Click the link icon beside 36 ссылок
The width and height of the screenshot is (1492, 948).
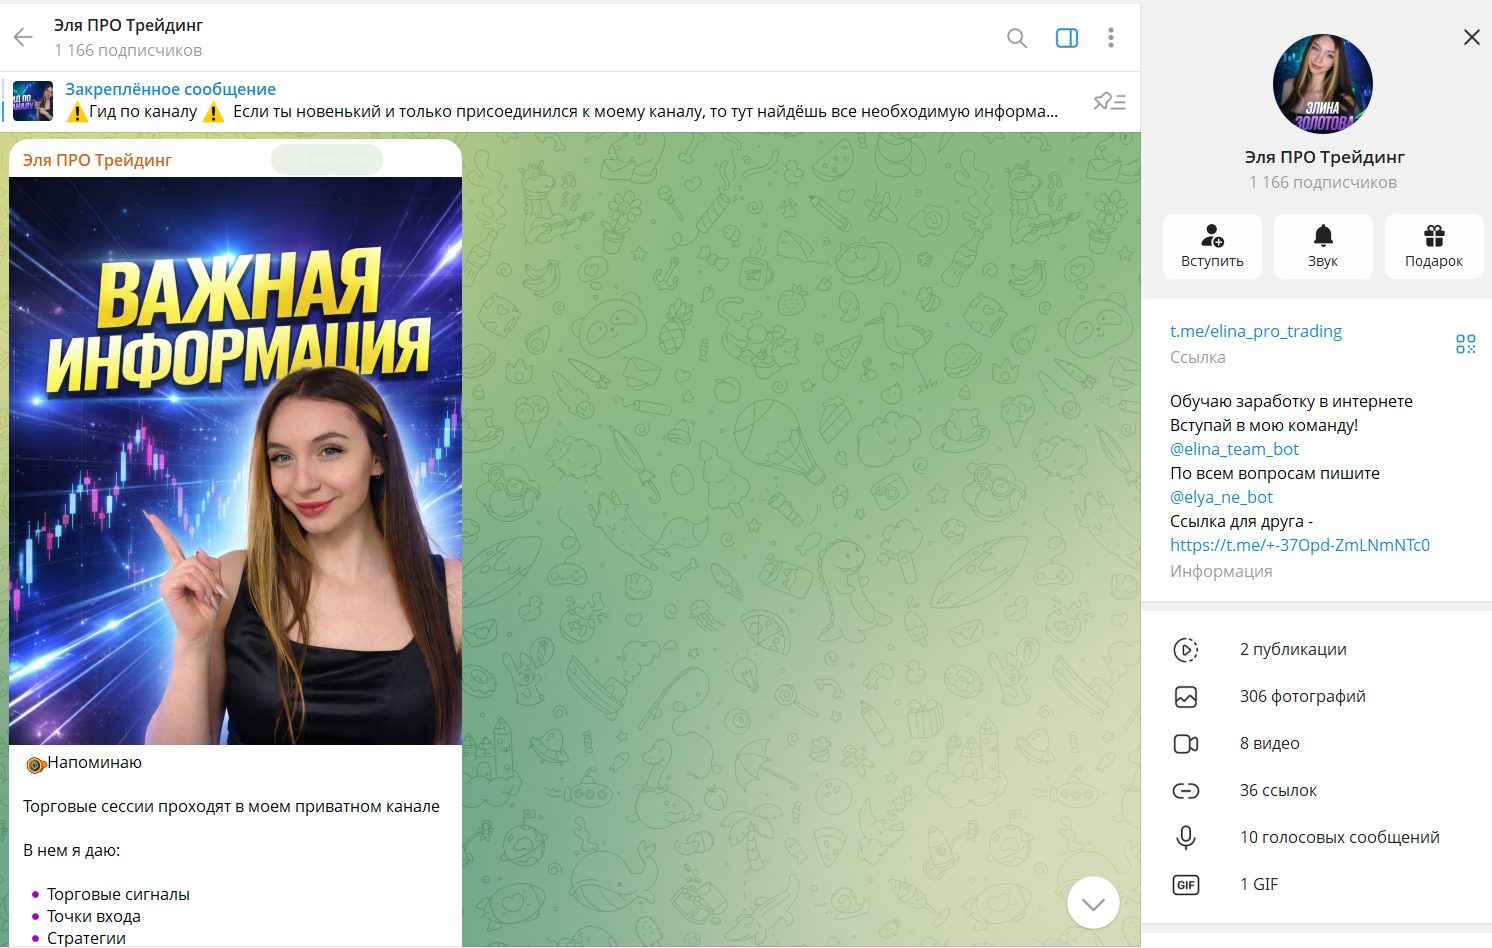1186,791
